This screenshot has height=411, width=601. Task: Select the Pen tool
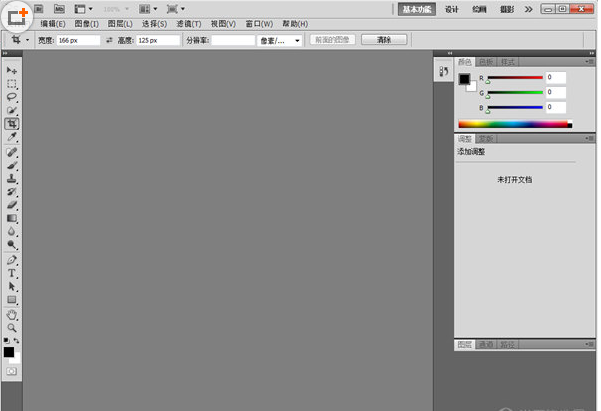[x=11, y=260]
